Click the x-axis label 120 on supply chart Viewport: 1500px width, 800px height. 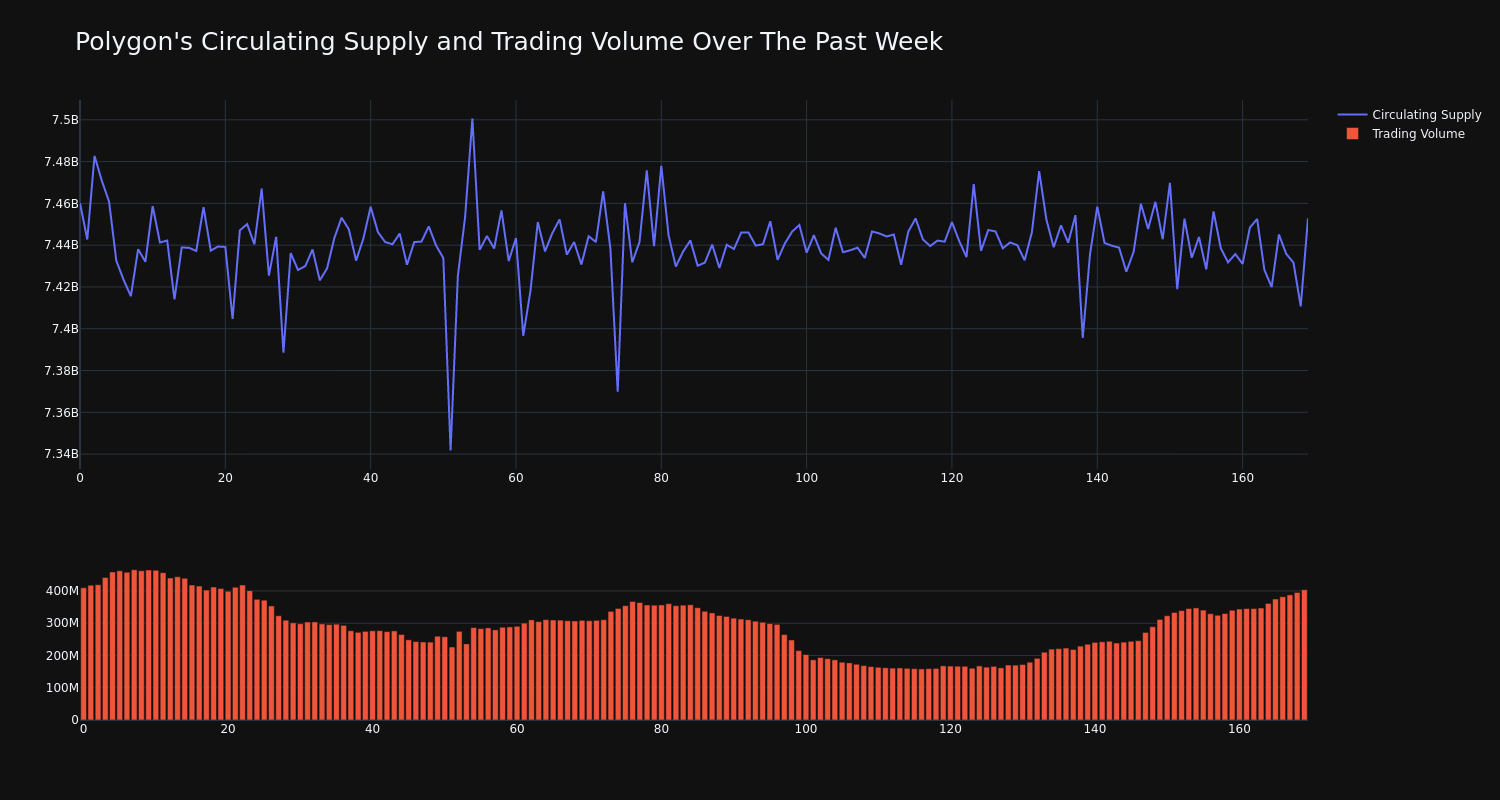(x=952, y=478)
